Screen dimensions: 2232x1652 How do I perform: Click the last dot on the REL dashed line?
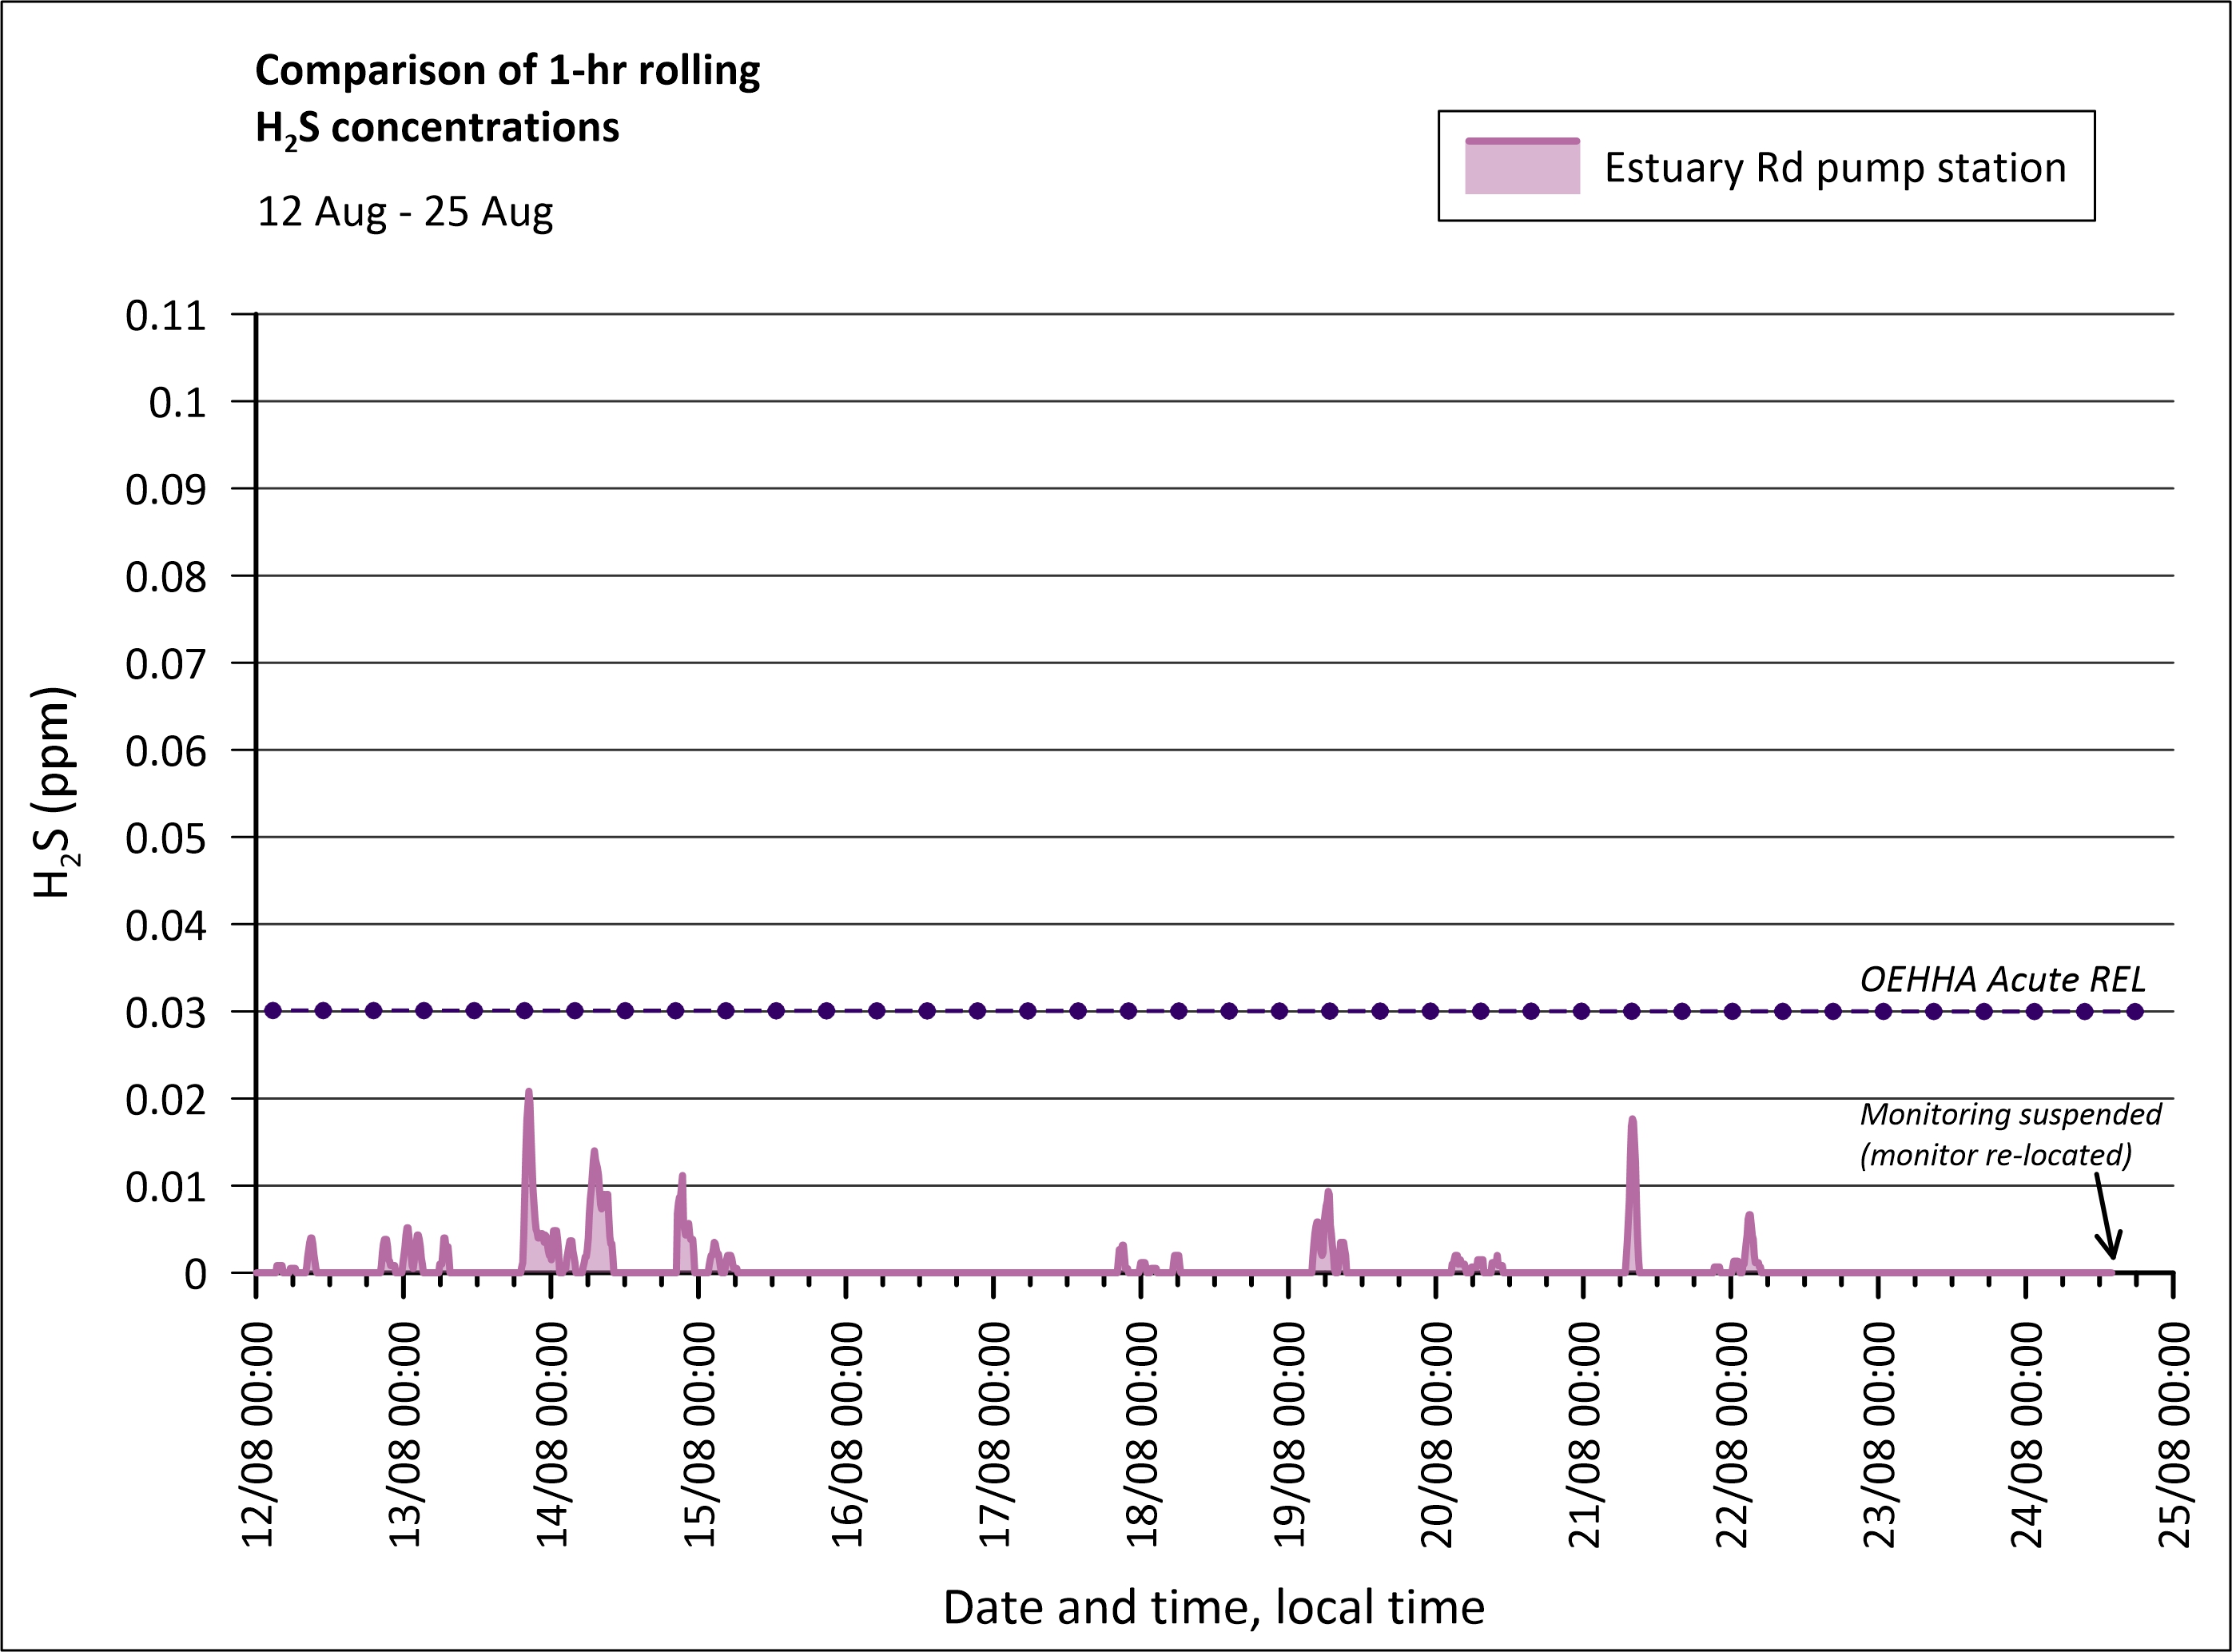click(2135, 1011)
